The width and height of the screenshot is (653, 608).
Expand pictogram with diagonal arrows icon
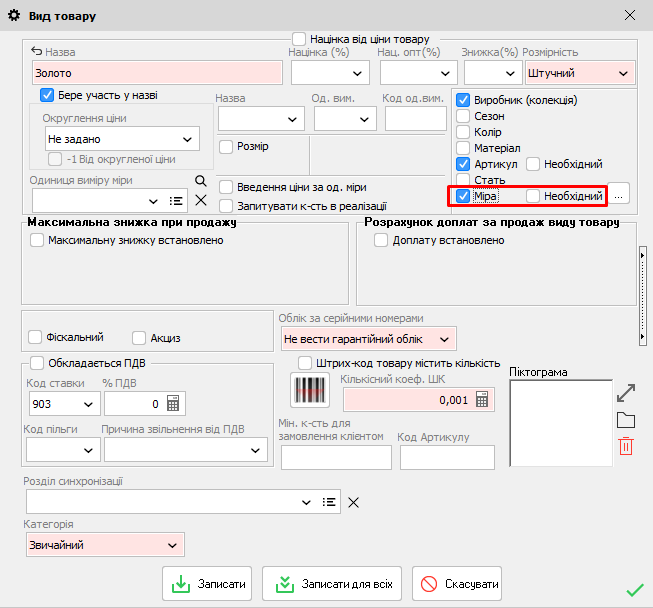[x=626, y=392]
